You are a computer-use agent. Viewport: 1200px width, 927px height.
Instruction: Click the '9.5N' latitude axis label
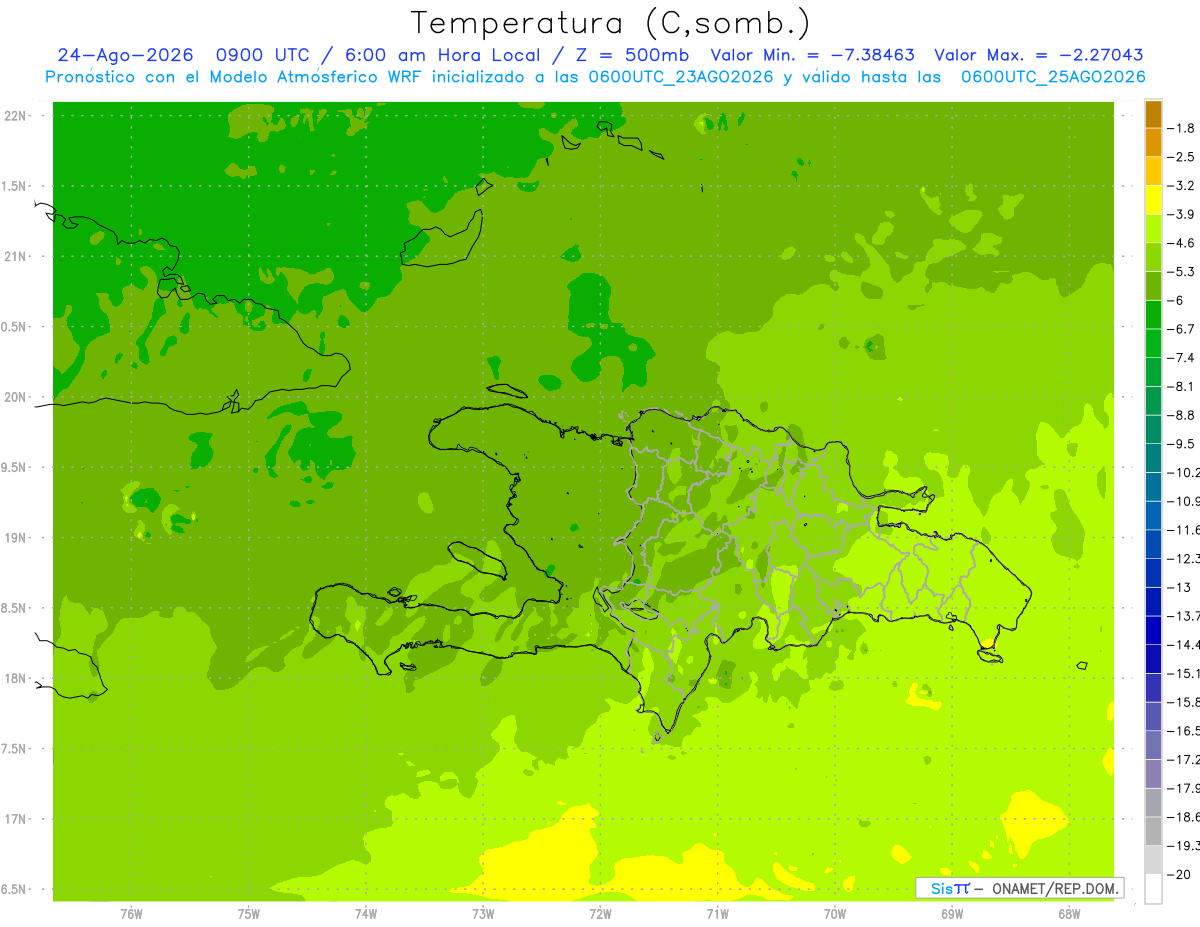pyautogui.click(x=15, y=467)
